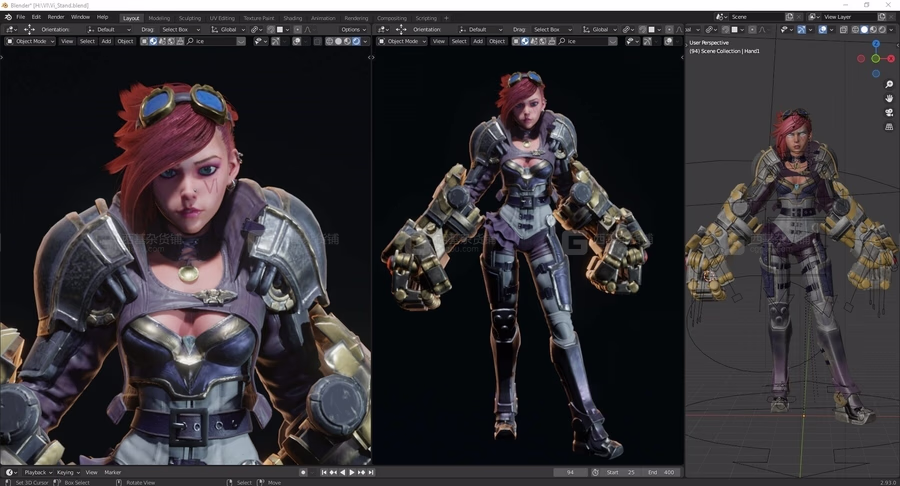Viewport: 900px width, 486px height.
Task: Toggle proportional editing in left viewport header
Action: click(x=297, y=29)
